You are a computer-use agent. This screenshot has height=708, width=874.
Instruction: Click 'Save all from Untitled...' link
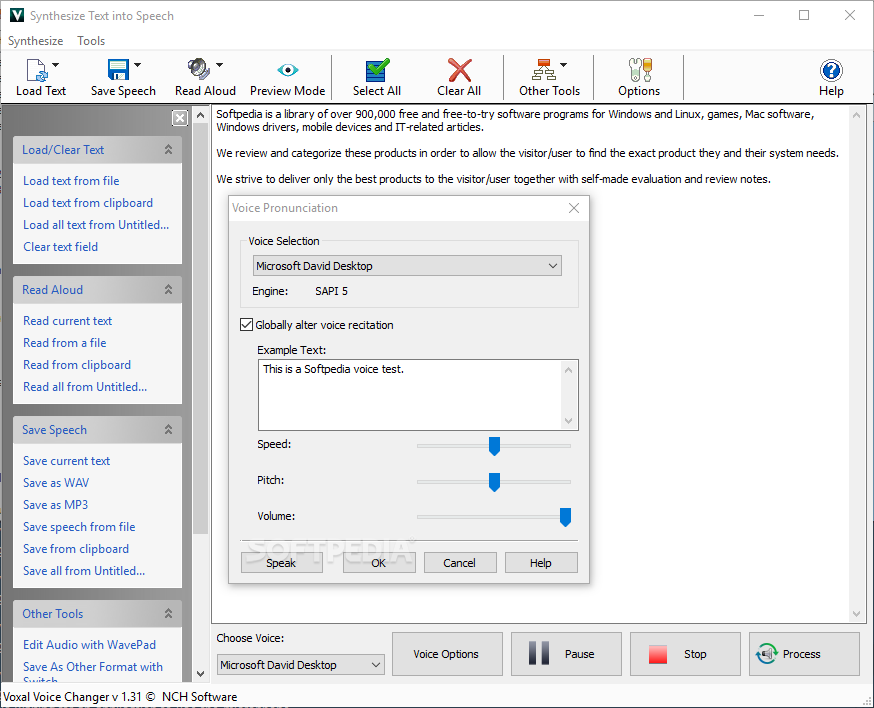coord(84,571)
